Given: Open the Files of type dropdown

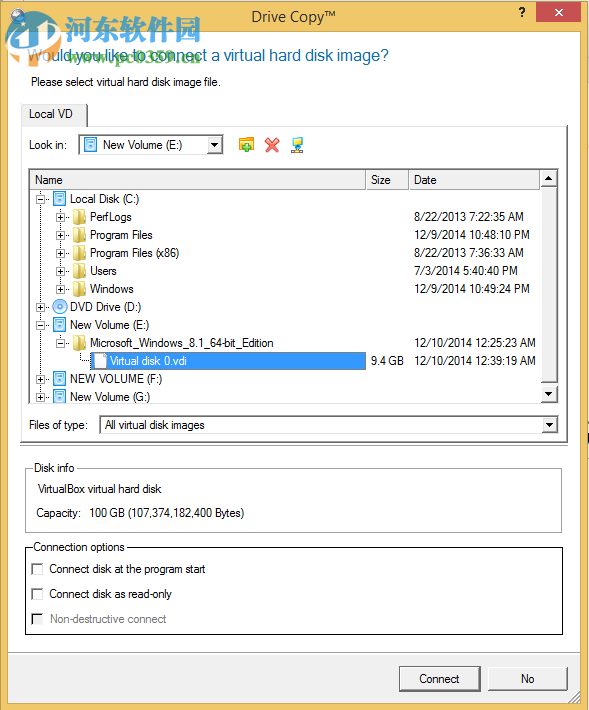Looking at the screenshot, I should 549,425.
